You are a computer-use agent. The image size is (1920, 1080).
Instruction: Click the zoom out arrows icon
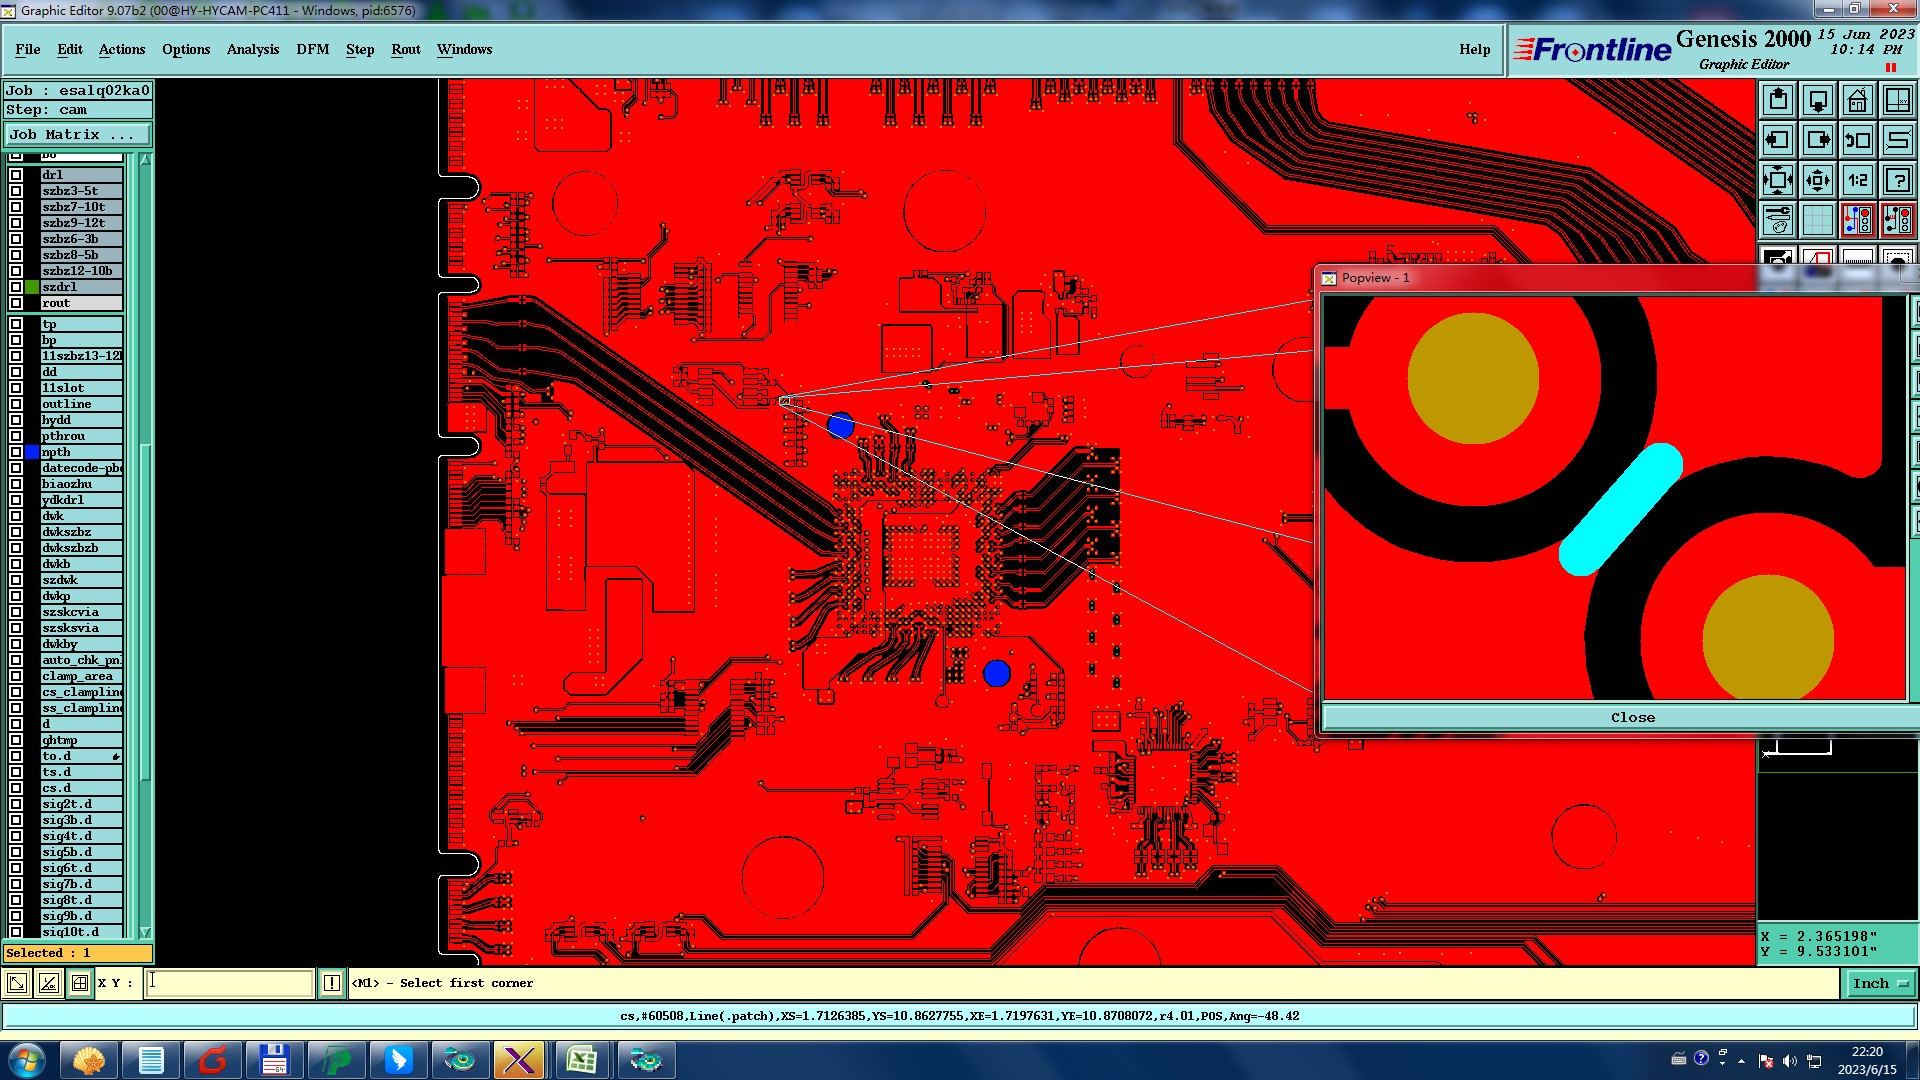click(x=1778, y=180)
